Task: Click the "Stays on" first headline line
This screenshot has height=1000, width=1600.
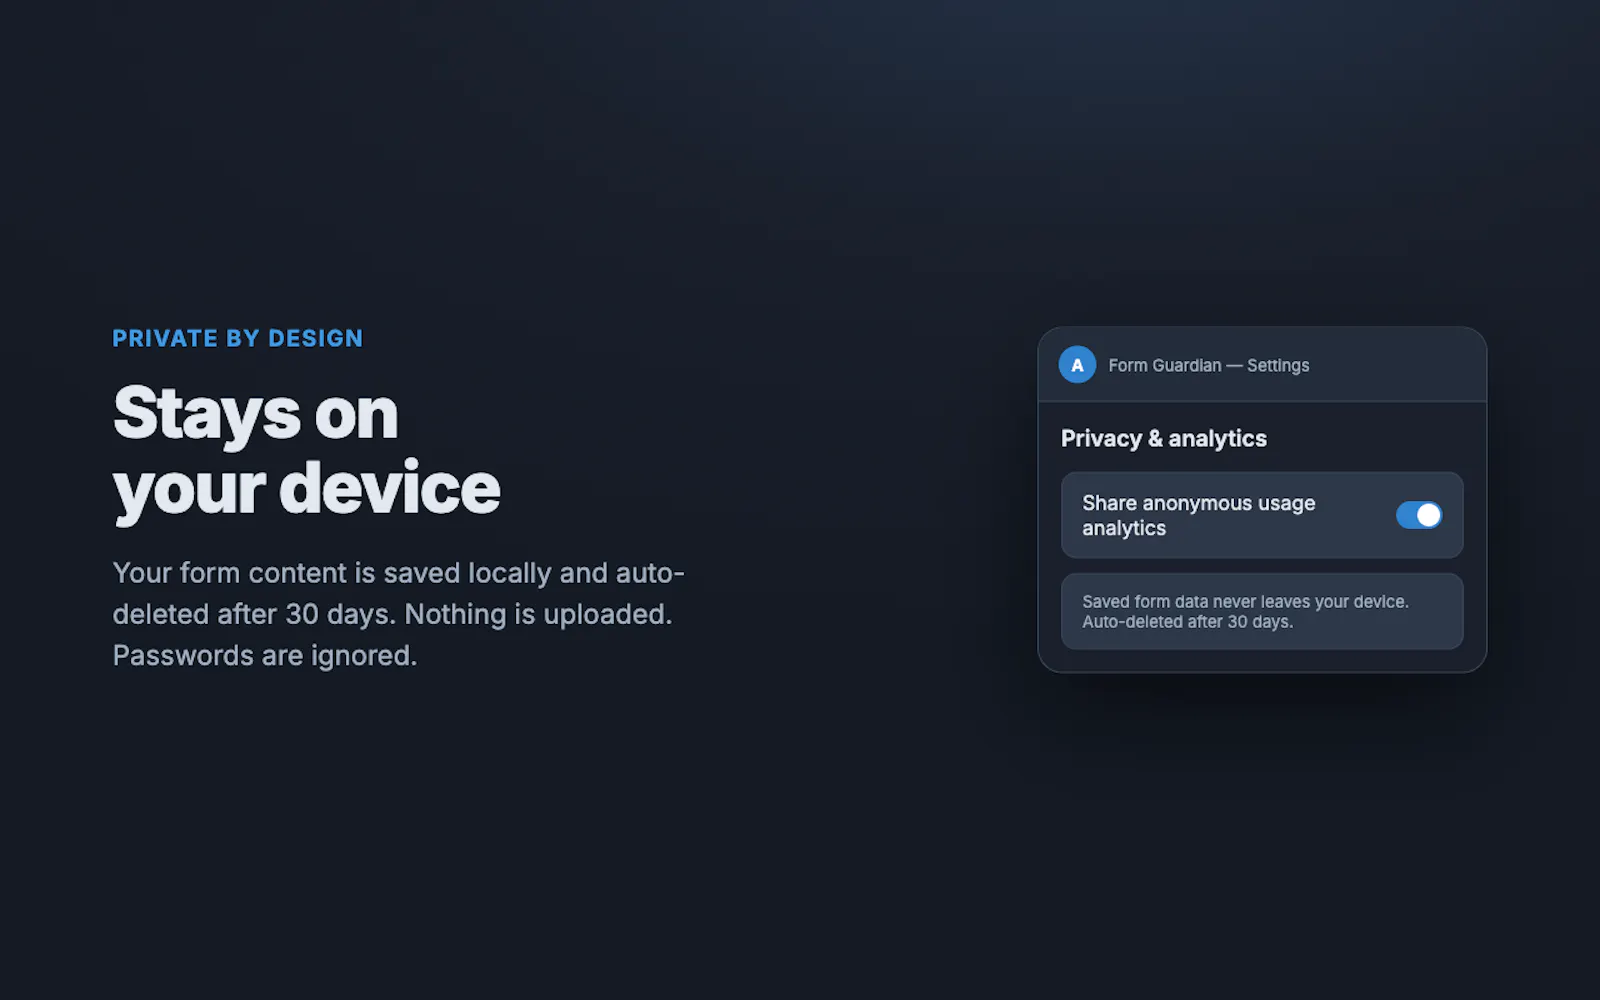Action: pos(255,414)
